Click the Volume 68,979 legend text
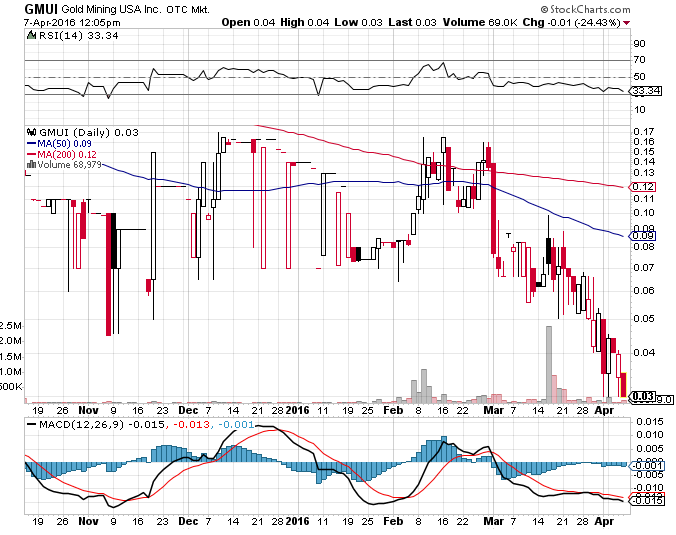The height and width of the screenshot is (535, 676). point(69,165)
